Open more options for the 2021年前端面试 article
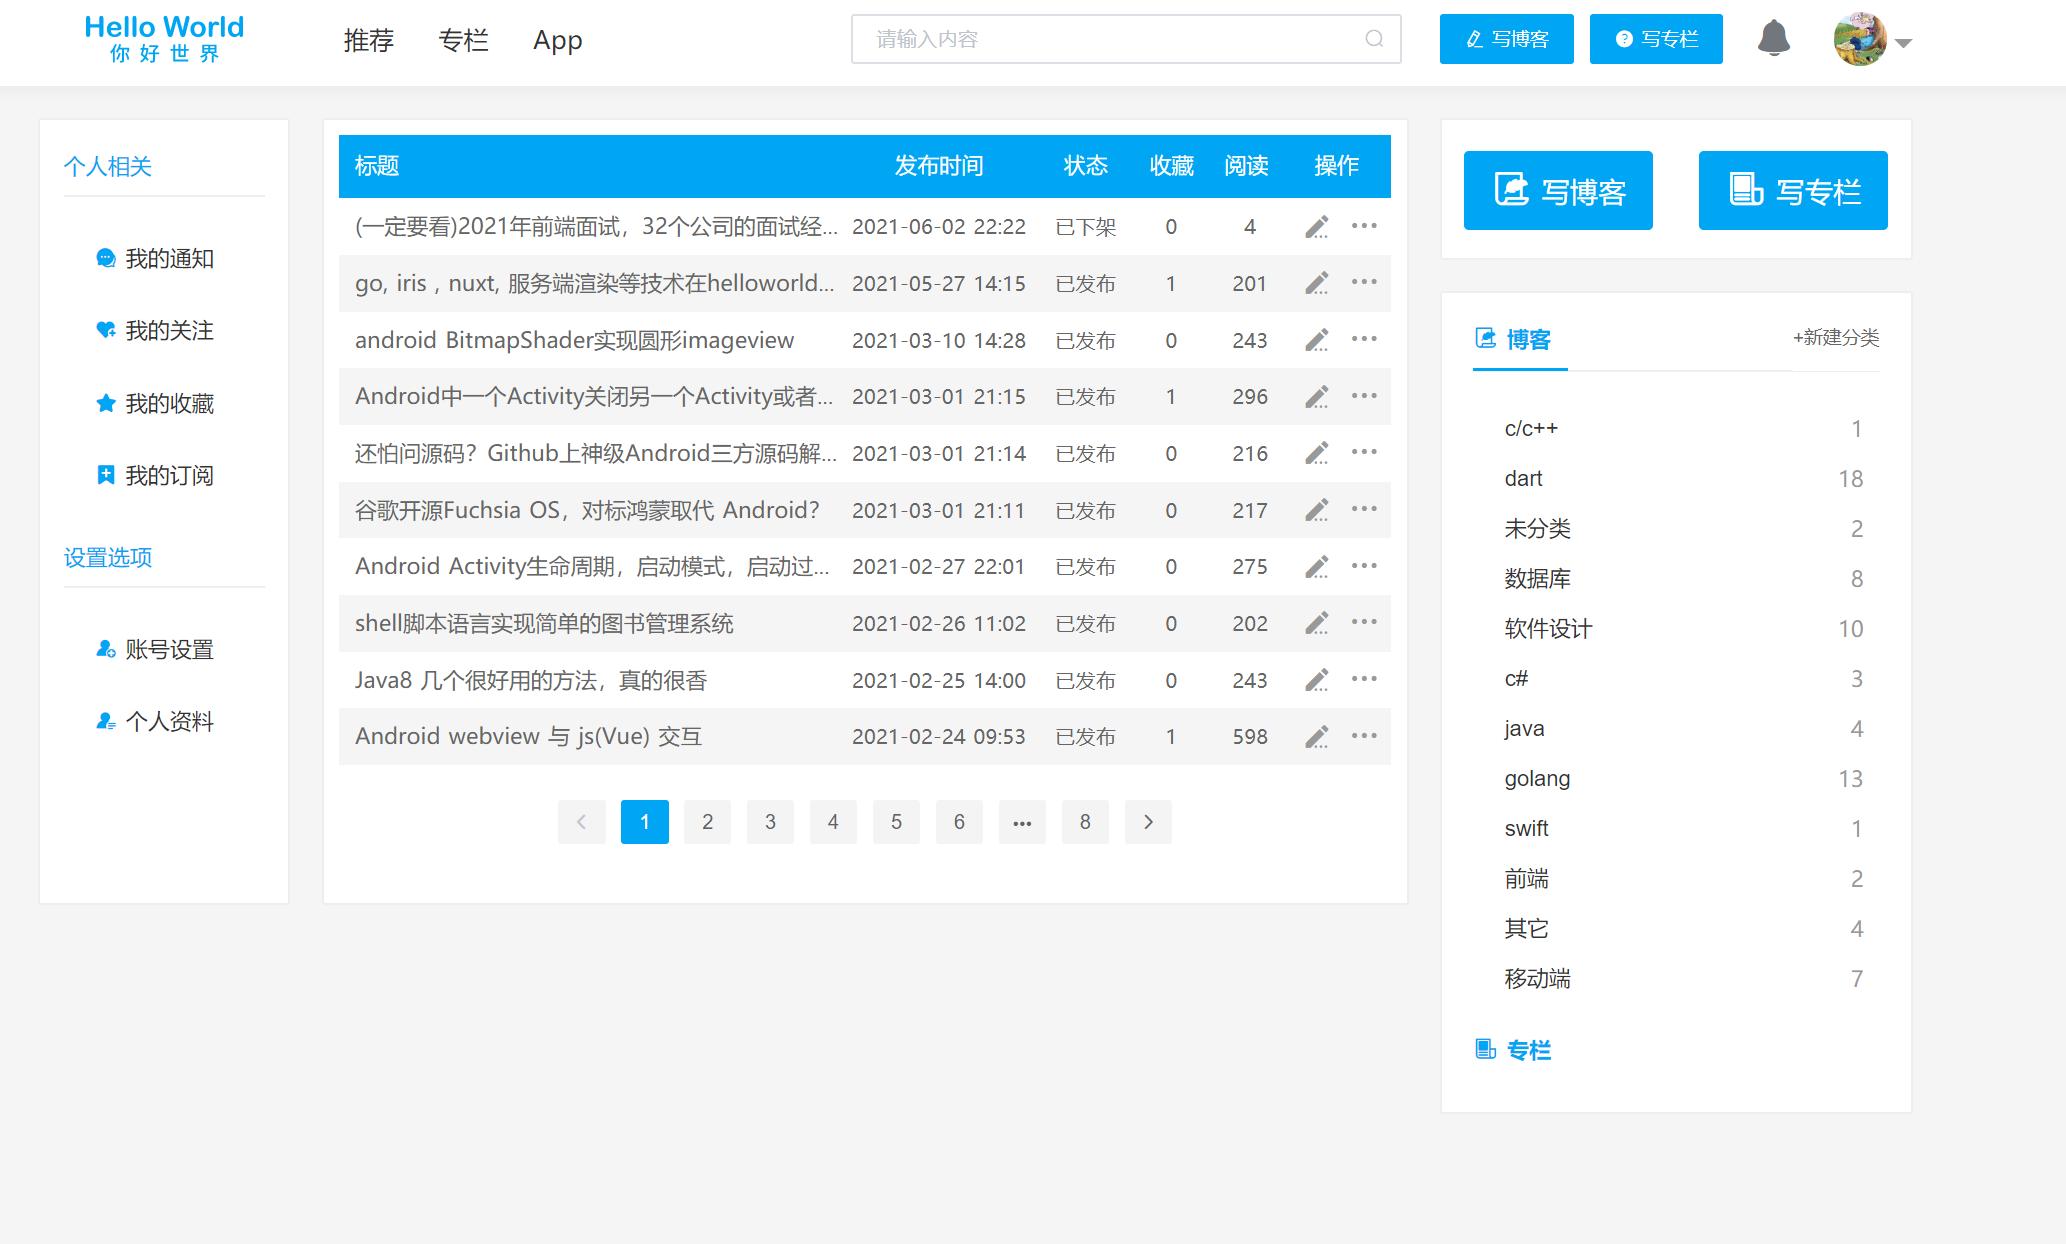Image resolution: width=2066 pixels, height=1244 pixels. click(x=1364, y=226)
